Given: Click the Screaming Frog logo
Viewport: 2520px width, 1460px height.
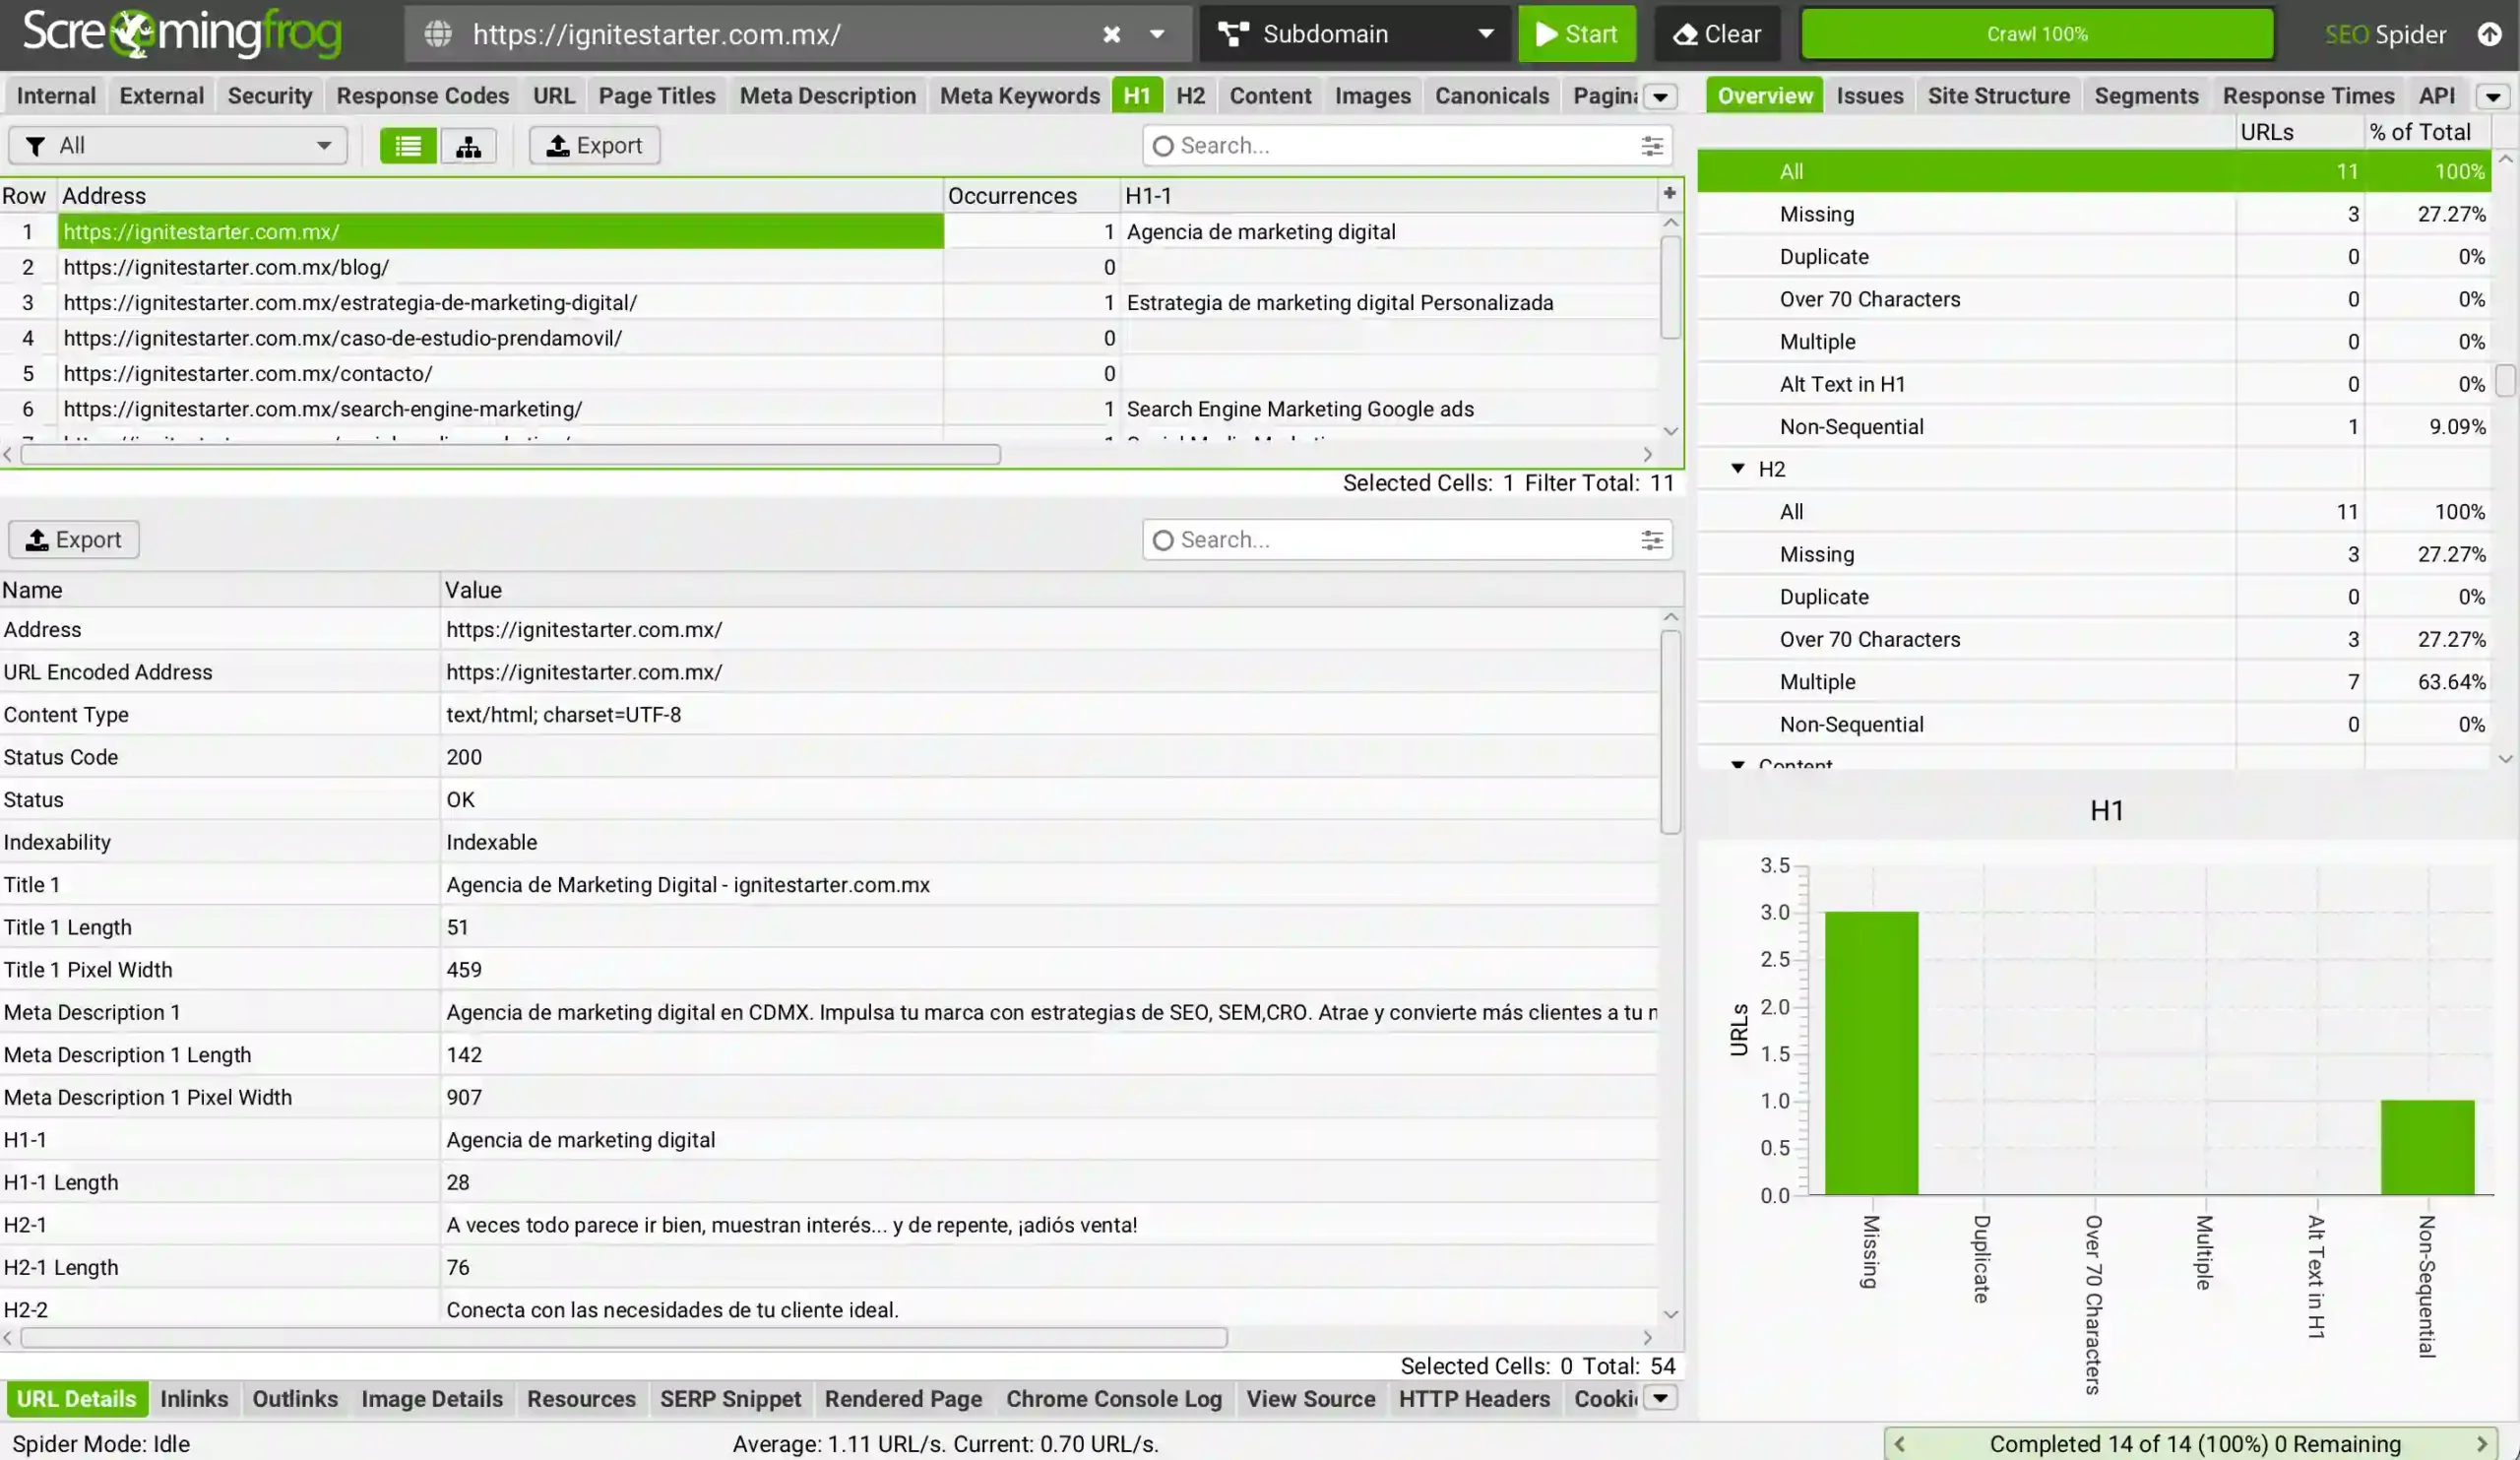Looking at the screenshot, I should pyautogui.click(x=180, y=33).
